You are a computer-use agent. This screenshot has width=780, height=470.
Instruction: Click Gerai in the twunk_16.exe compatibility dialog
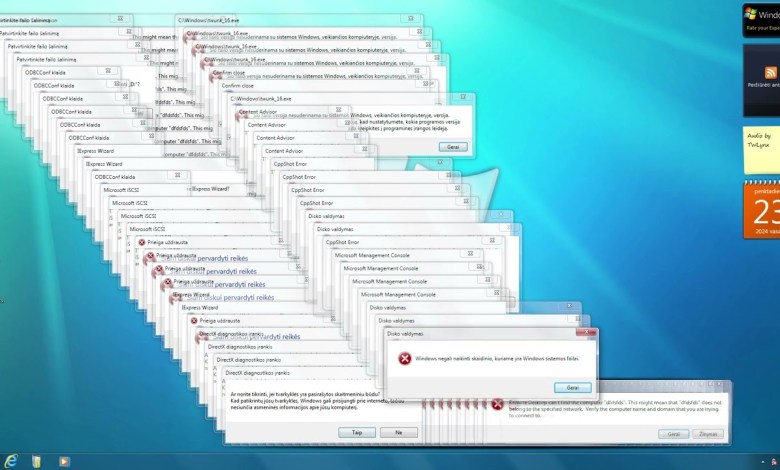point(453,147)
